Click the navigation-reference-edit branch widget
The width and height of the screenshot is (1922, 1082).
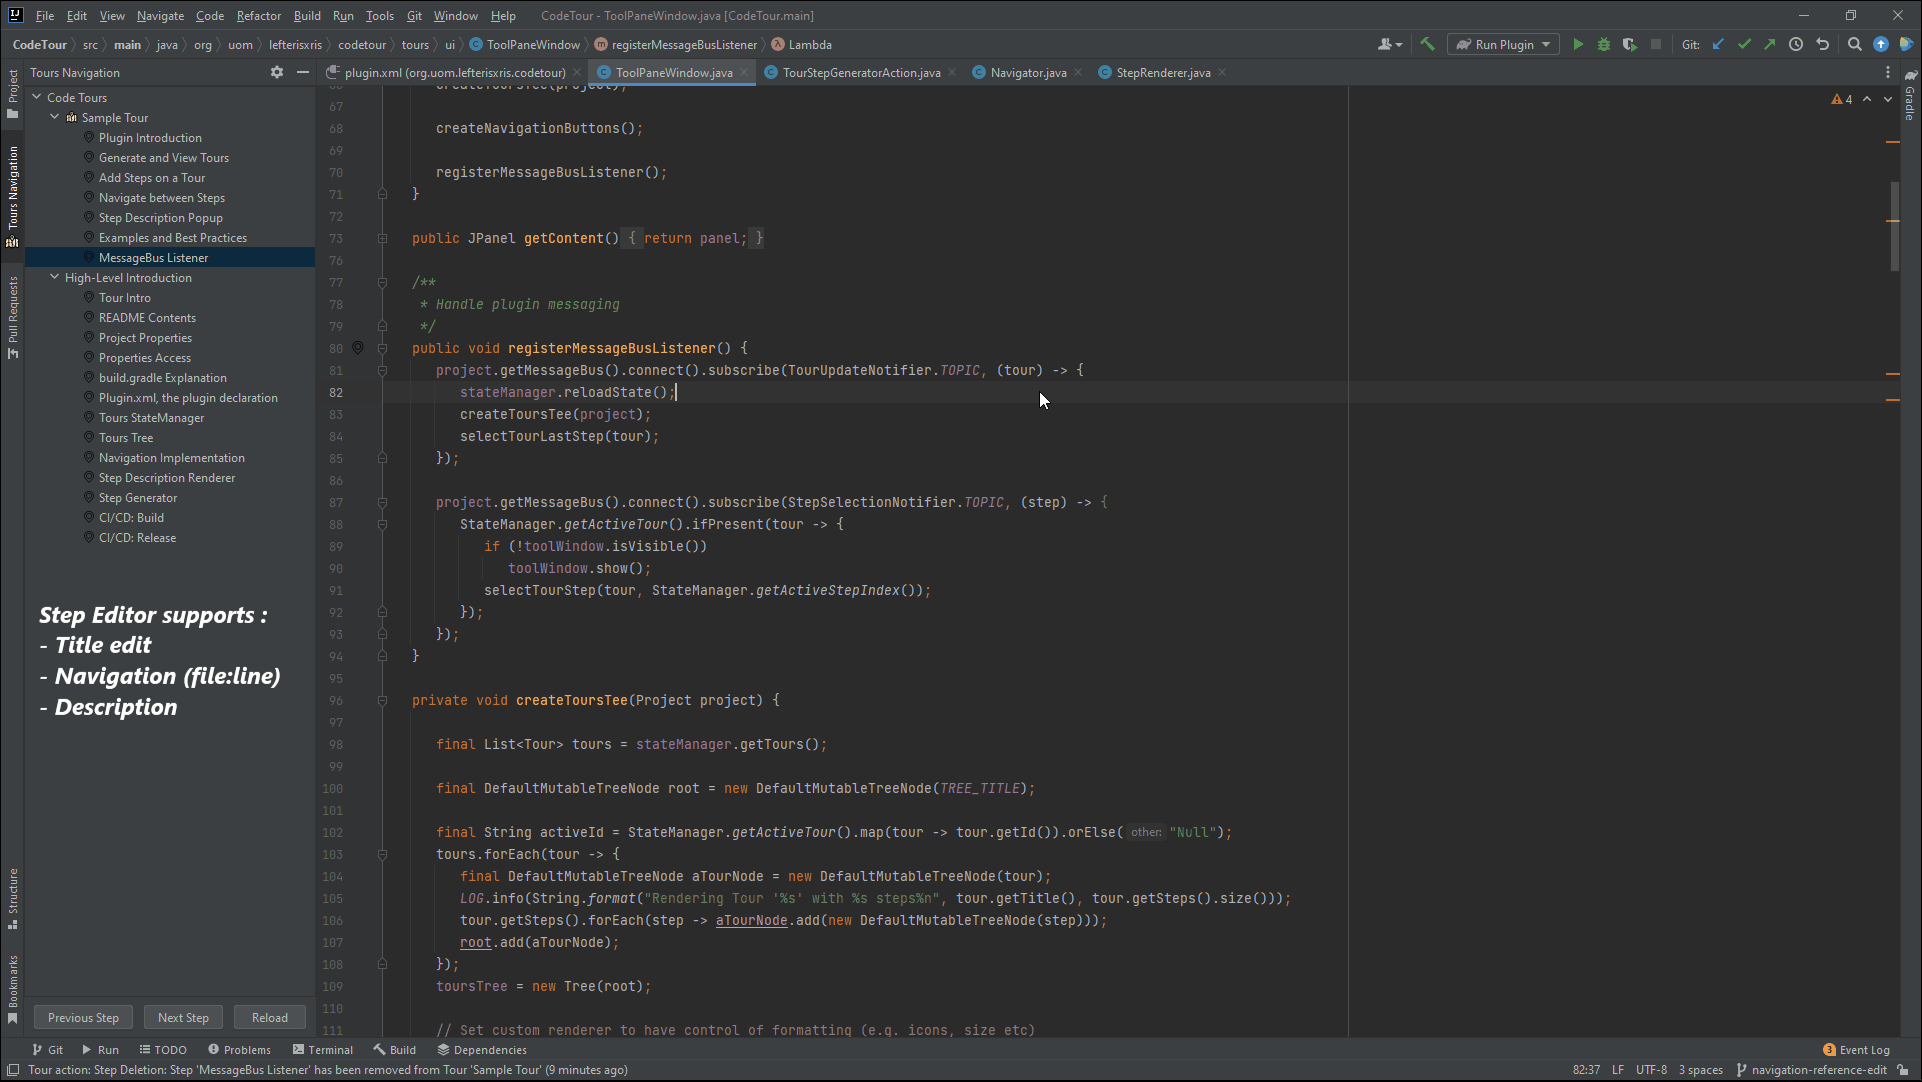1811,1069
